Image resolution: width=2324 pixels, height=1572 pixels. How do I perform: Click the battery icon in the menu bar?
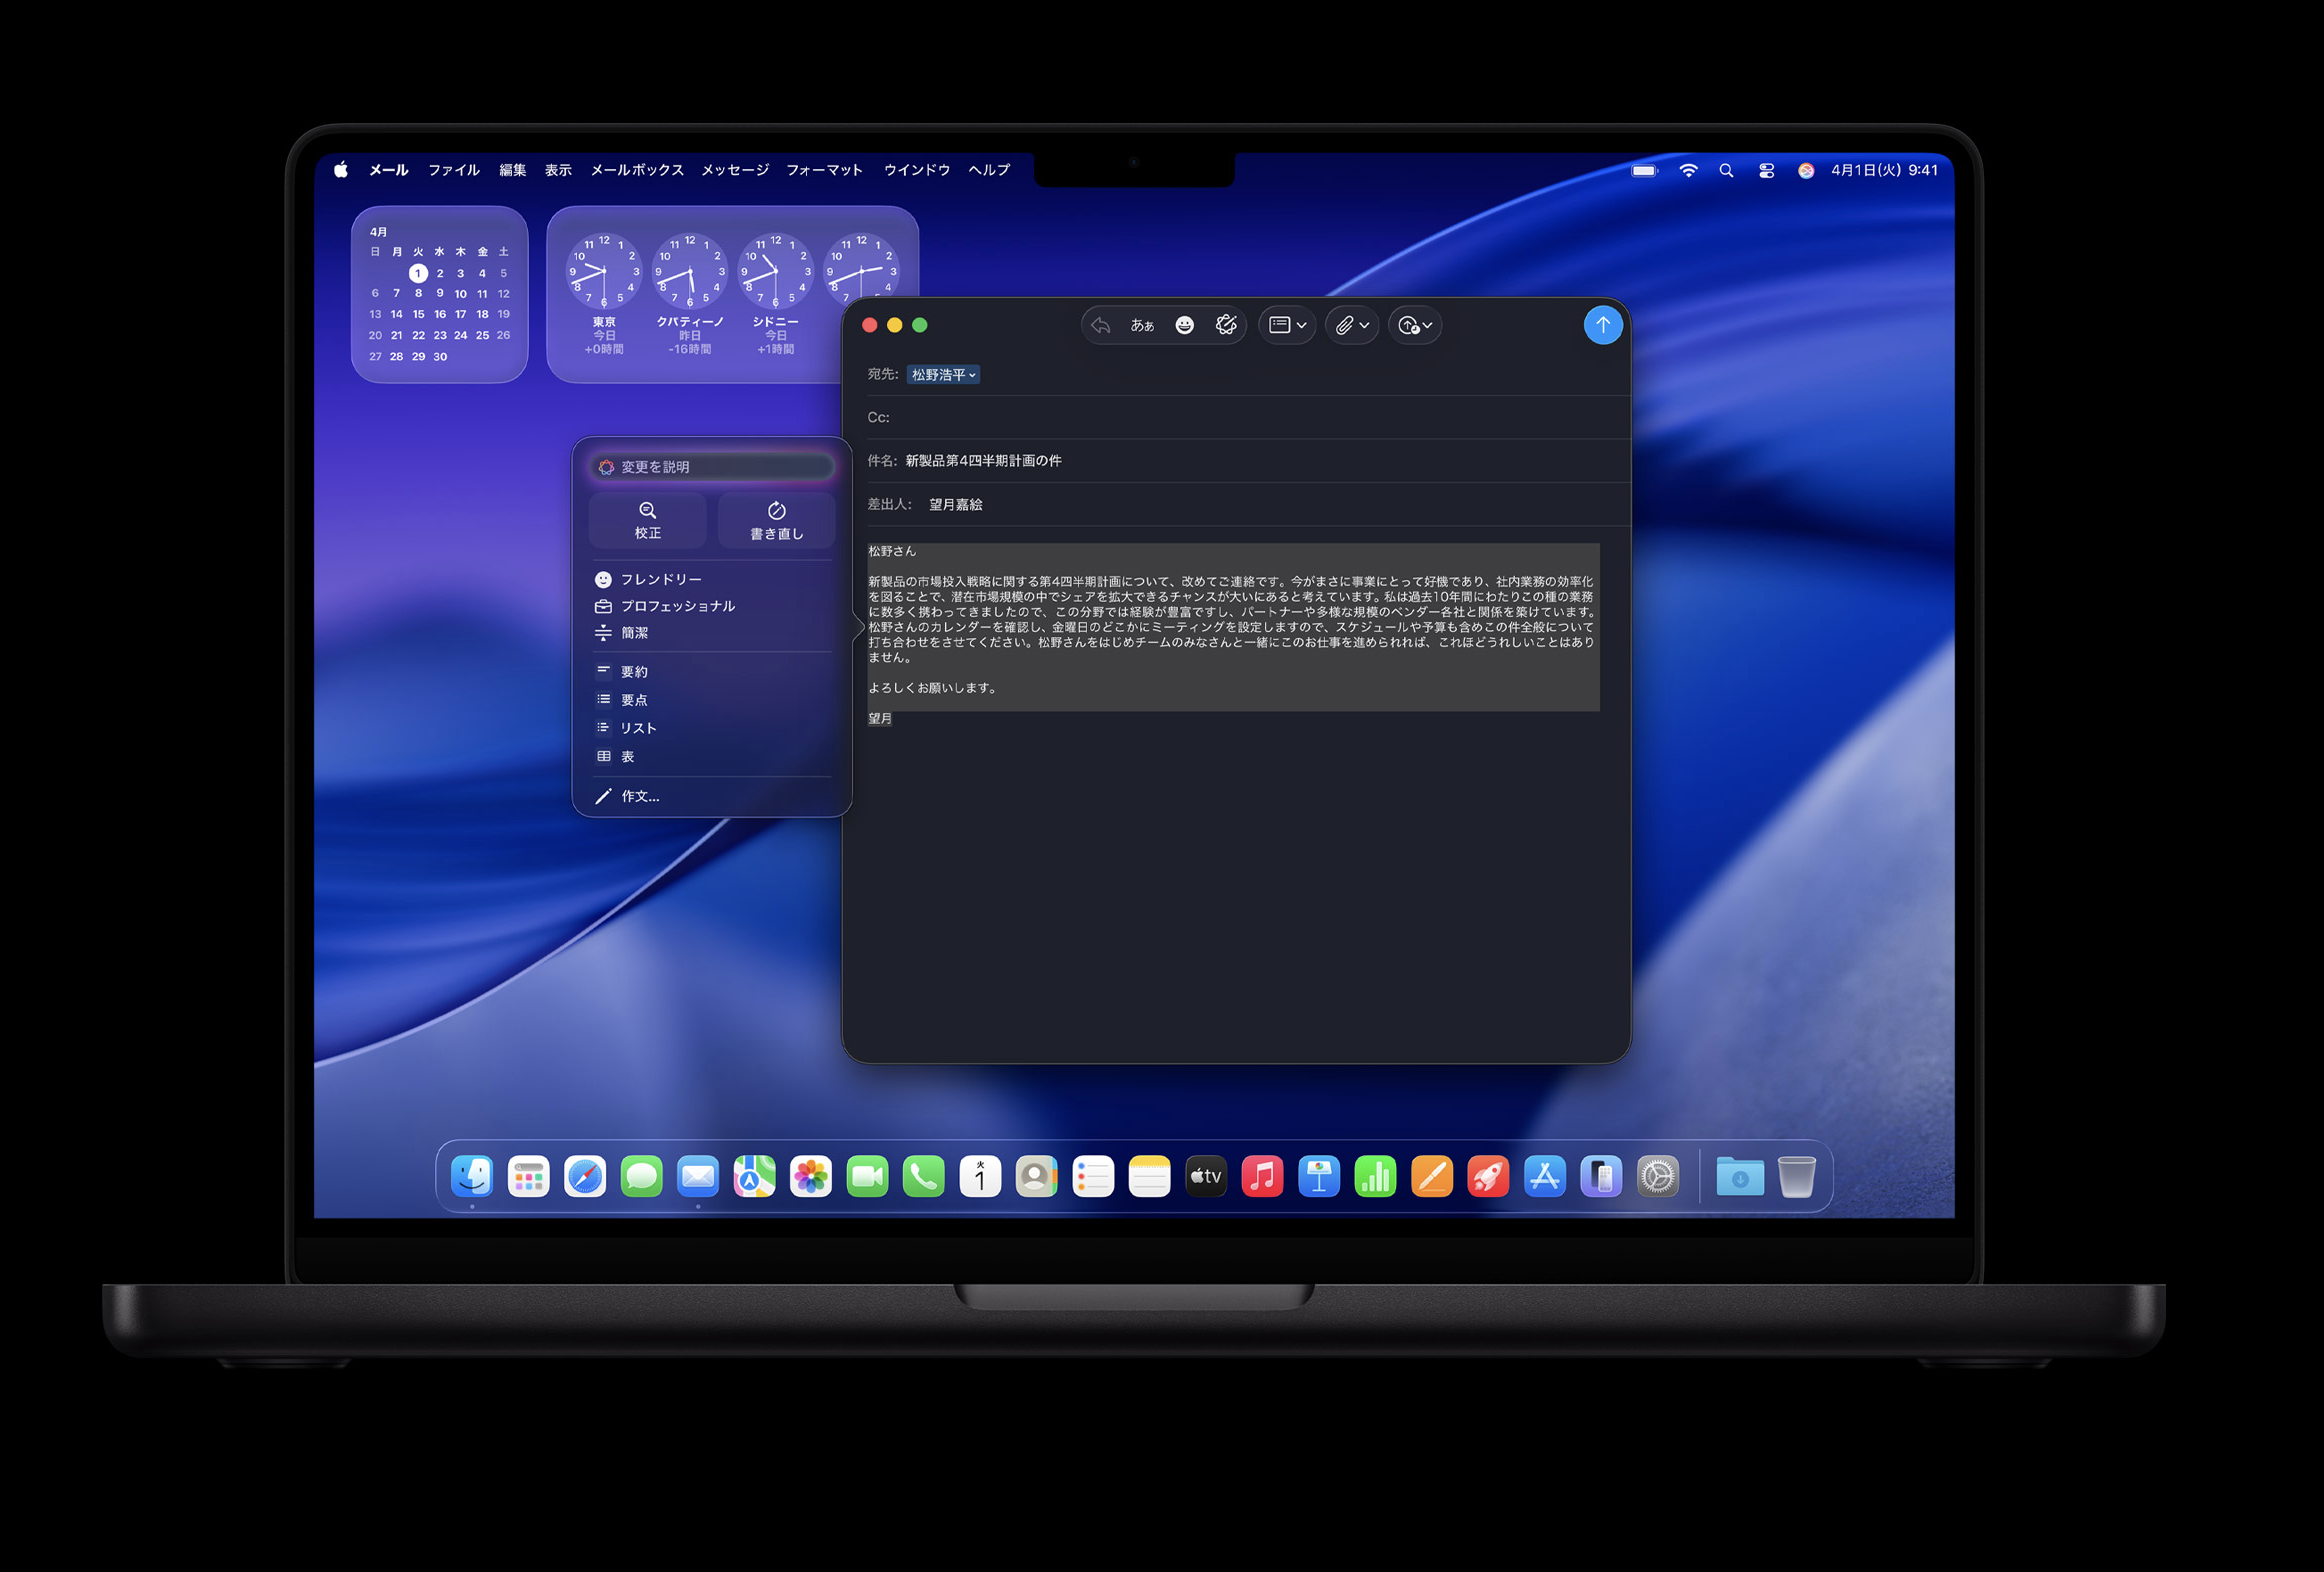coord(1644,171)
